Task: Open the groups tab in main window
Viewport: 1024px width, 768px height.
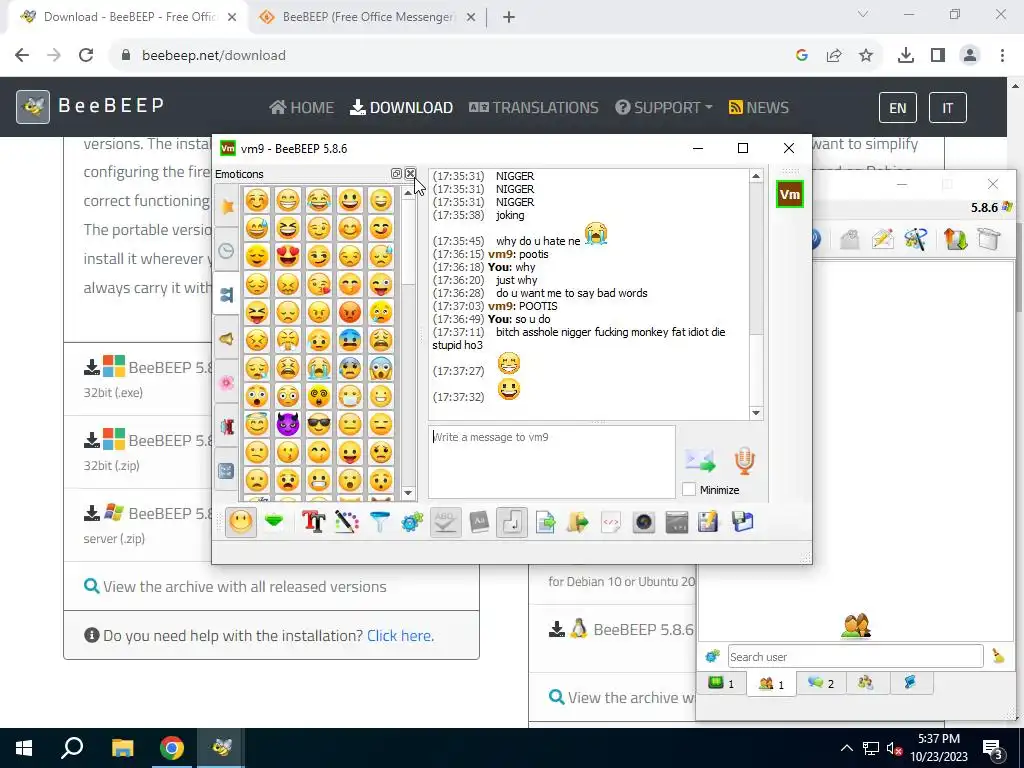Action: 866,683
